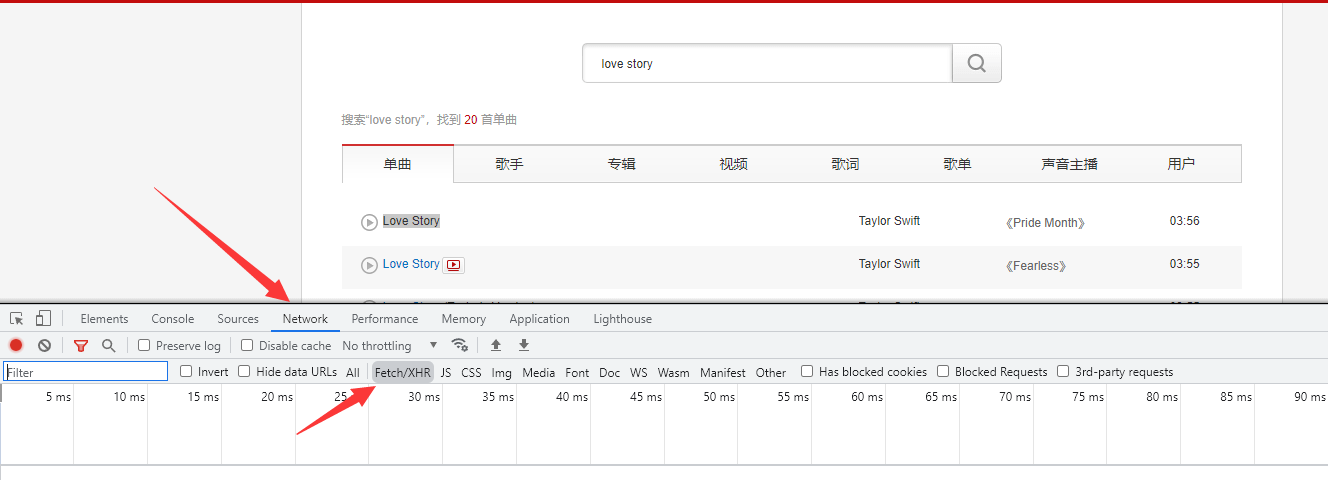Filter requests by Manifest type
The width and height of the screenshot is (1328, 480).
723,372
